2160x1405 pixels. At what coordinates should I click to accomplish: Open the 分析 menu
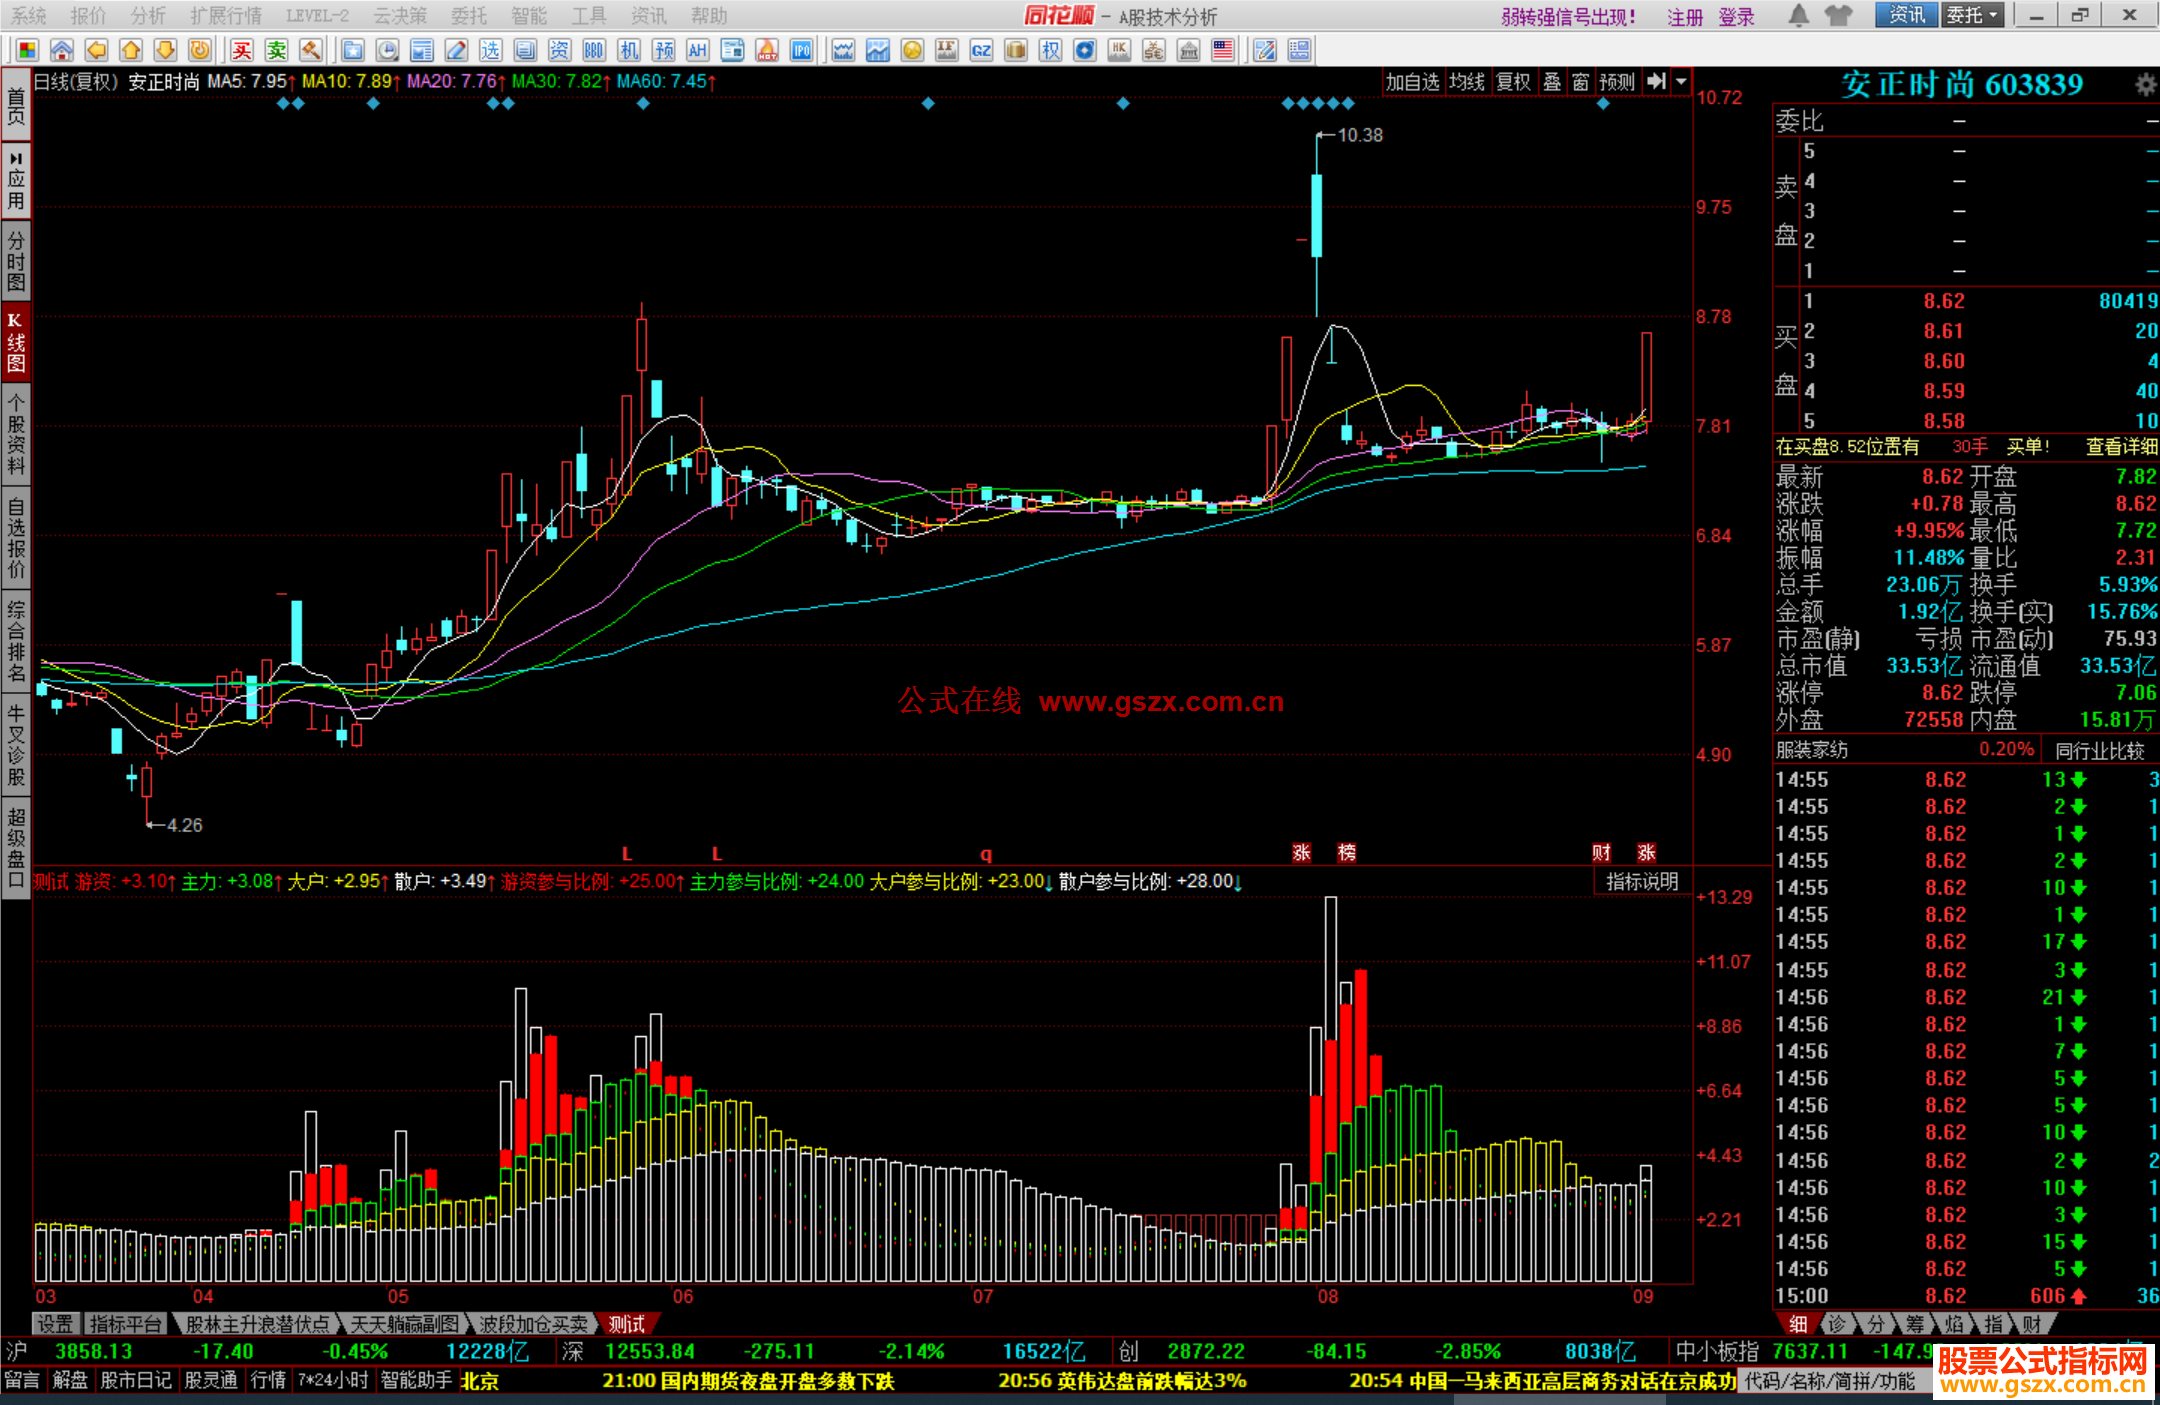click(x=148, y=16)
